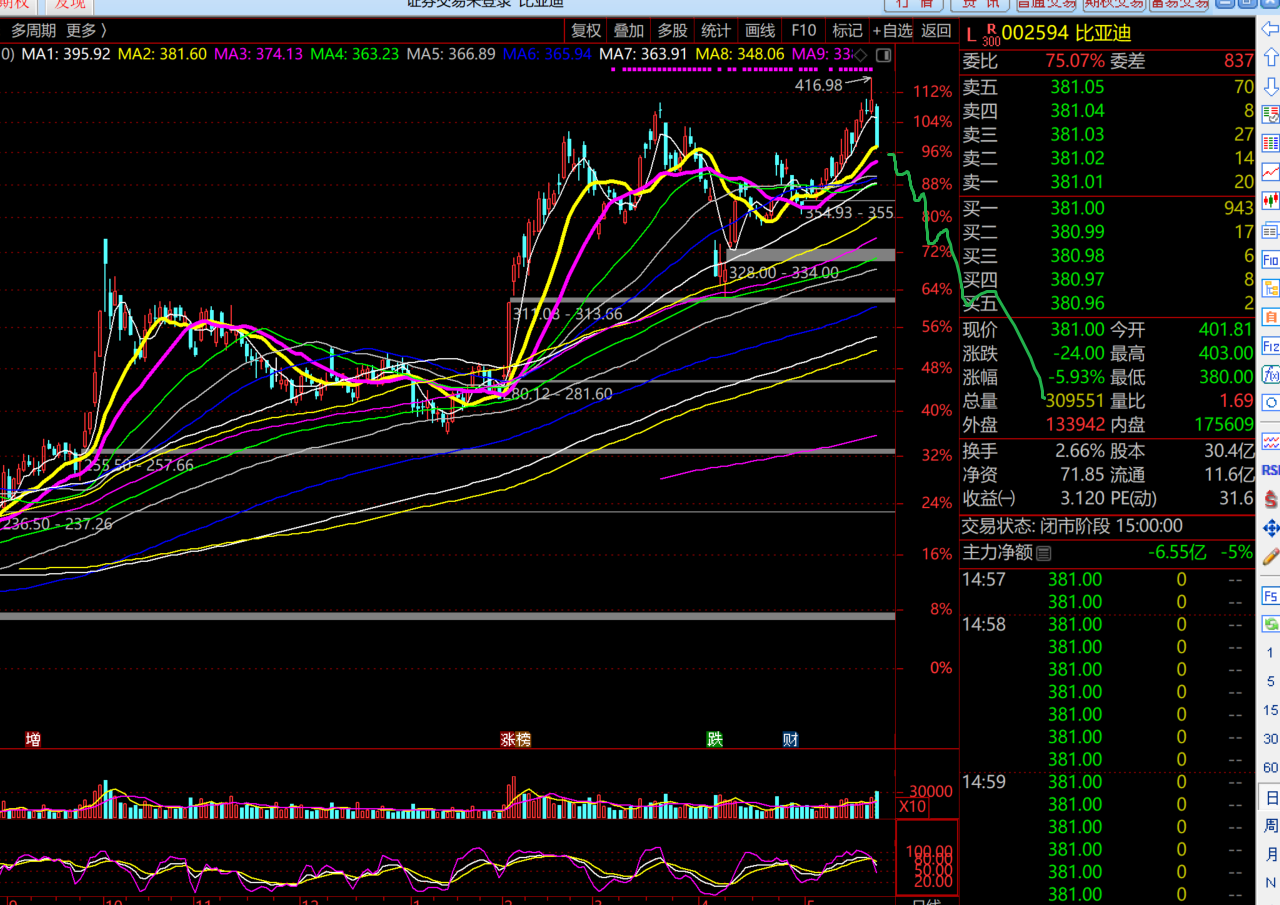Switch to 1-minute period
This screenshot has height=905, width=1280.
1270,653
